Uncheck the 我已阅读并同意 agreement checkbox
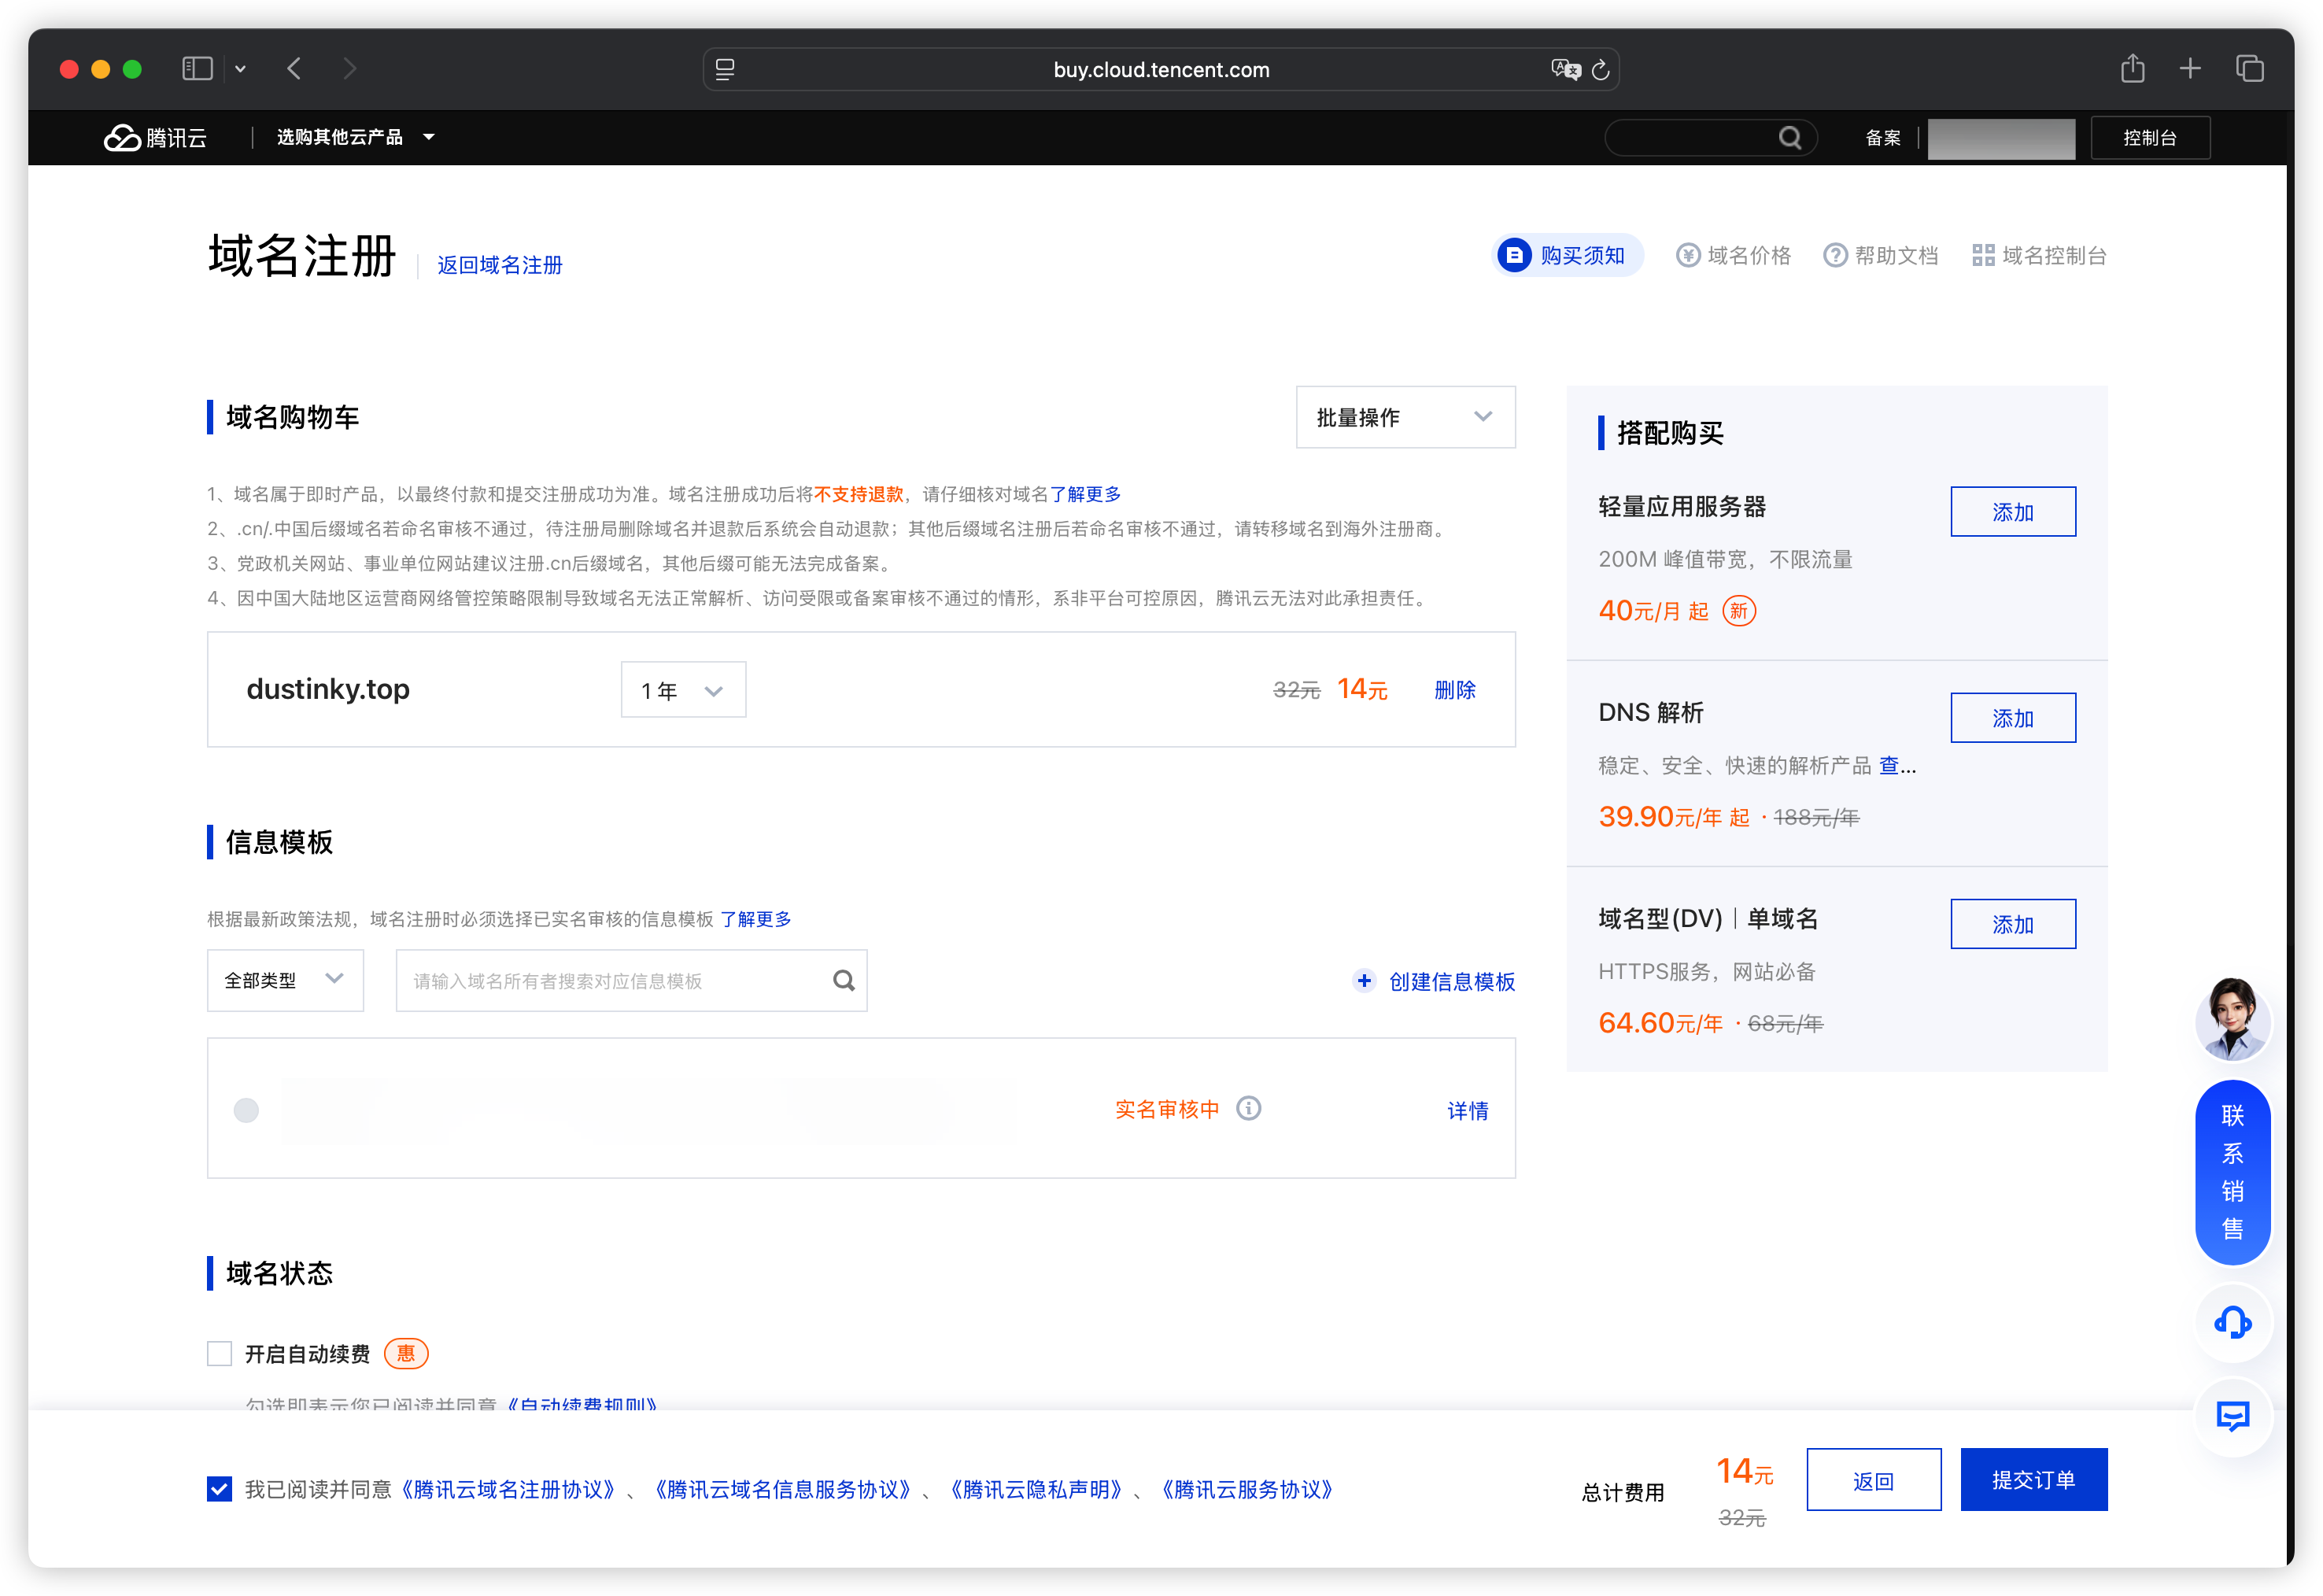 pos(219,1489)
